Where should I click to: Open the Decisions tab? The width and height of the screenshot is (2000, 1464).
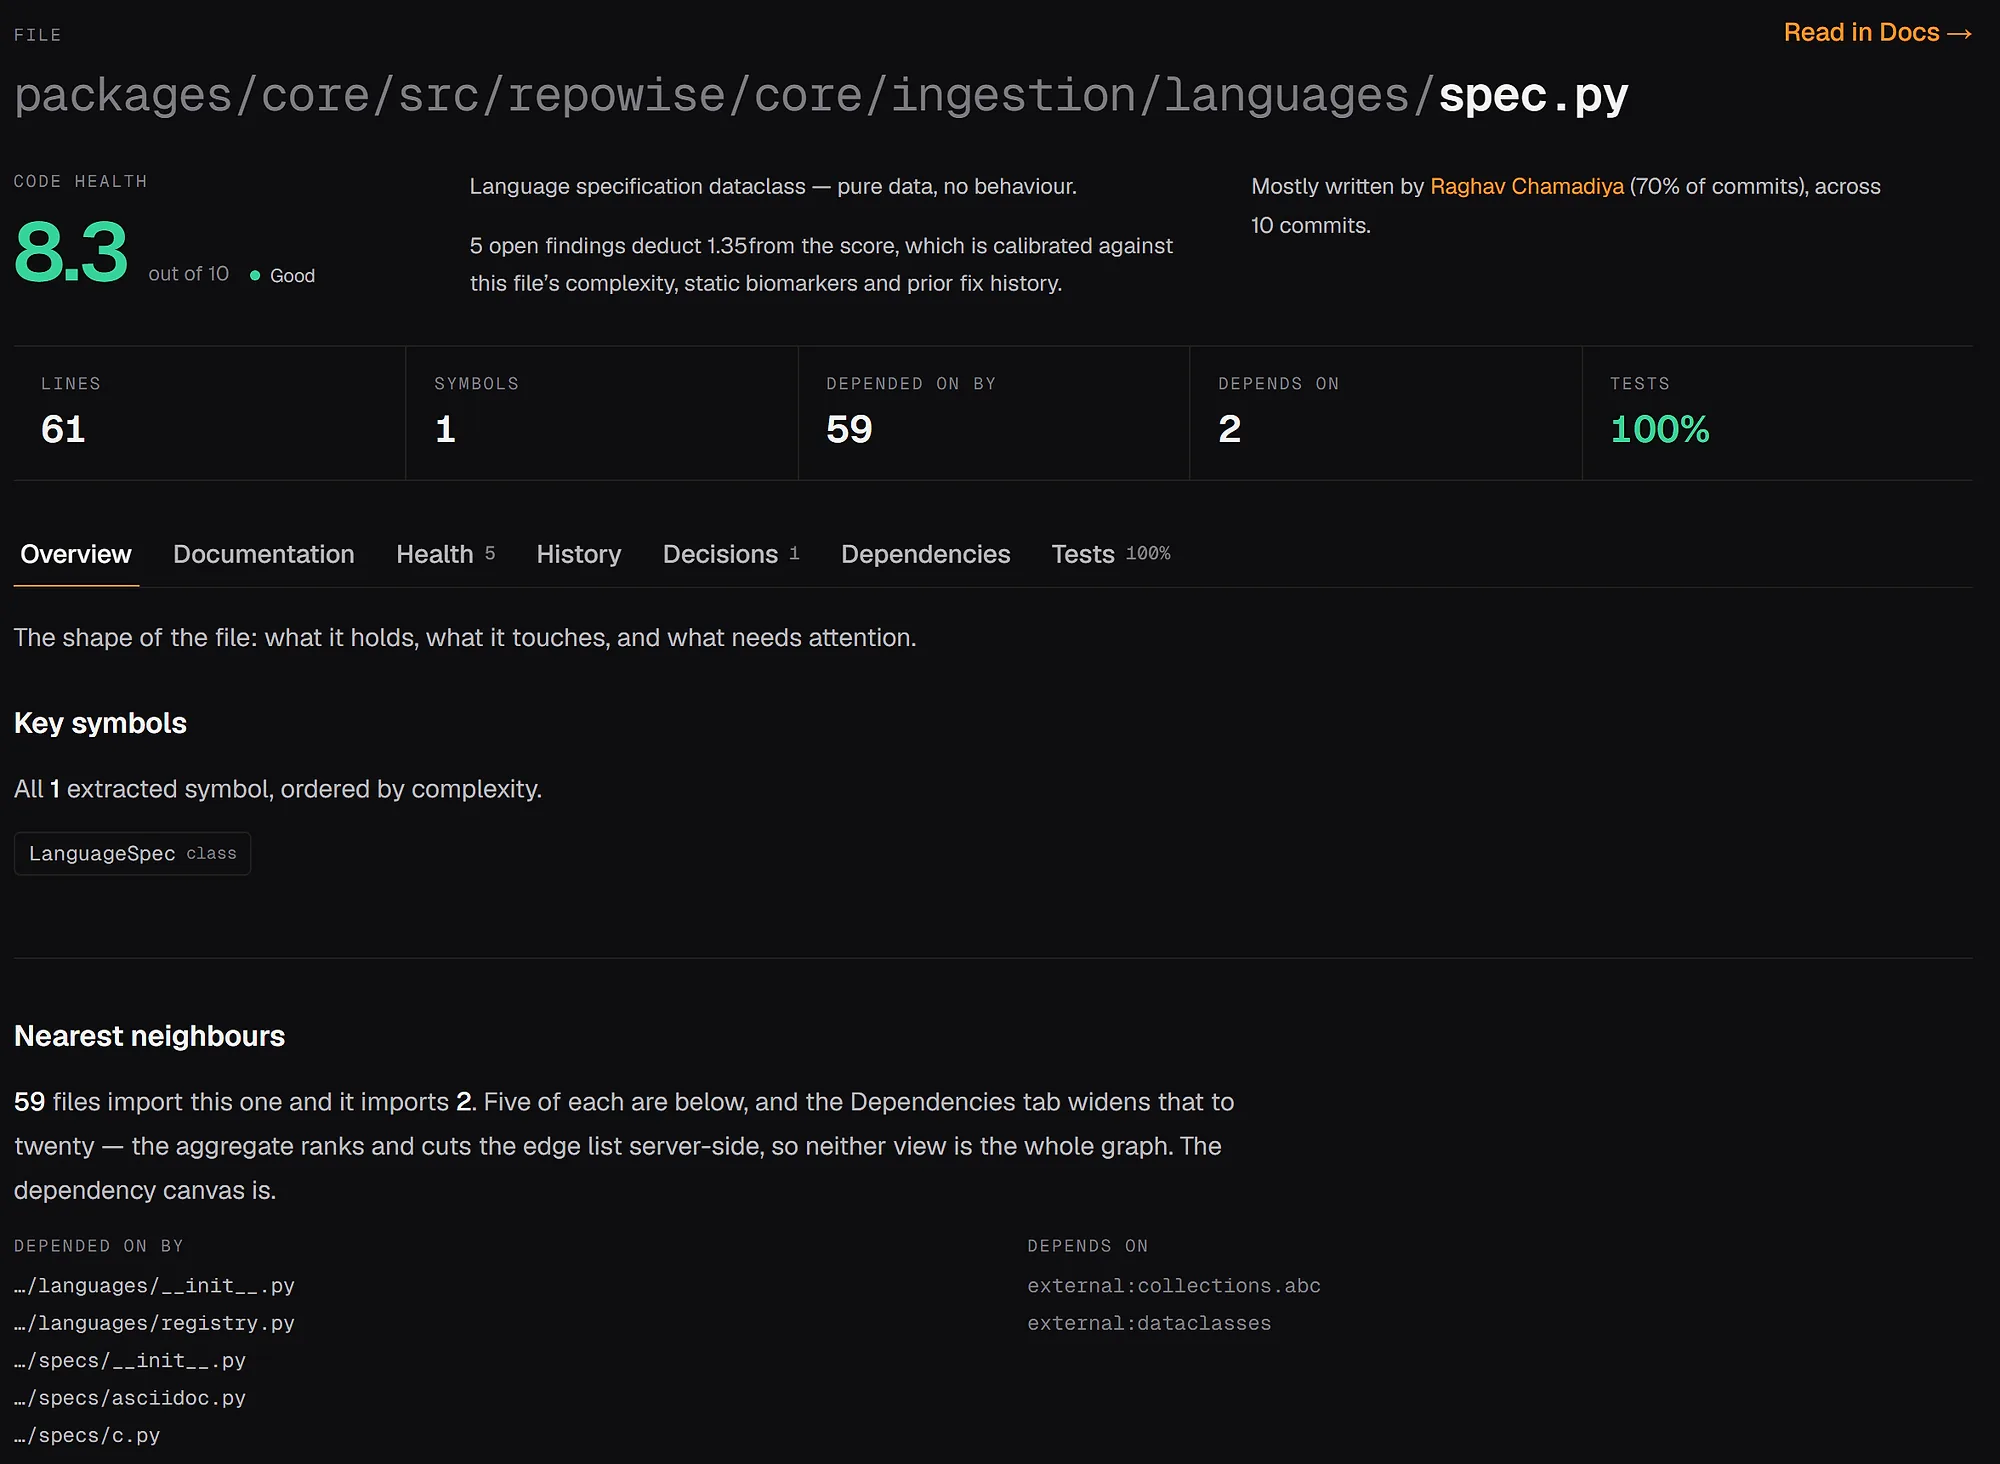click(731, 554)
